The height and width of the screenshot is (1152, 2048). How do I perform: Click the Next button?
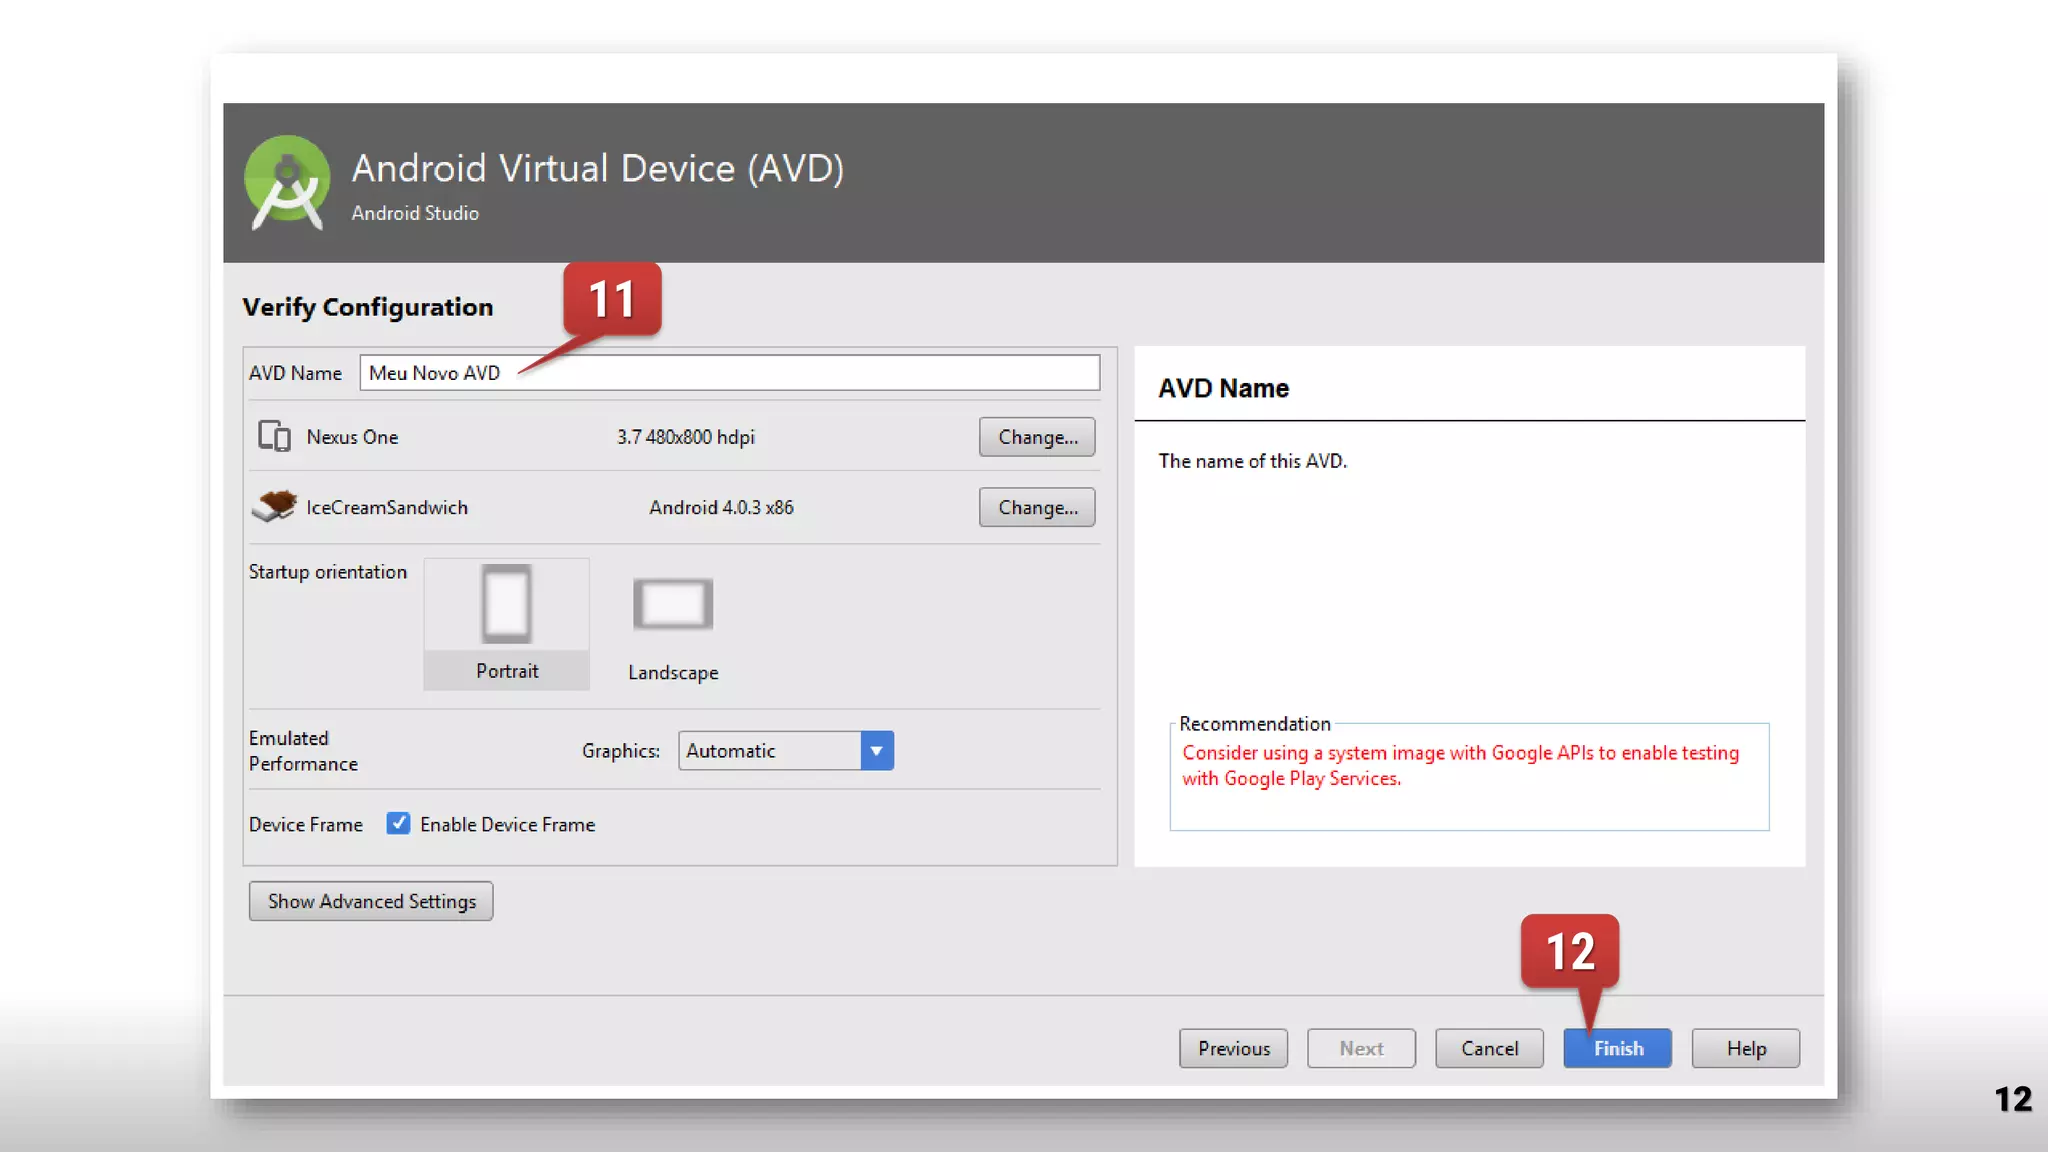[x=1361, y=1048]
